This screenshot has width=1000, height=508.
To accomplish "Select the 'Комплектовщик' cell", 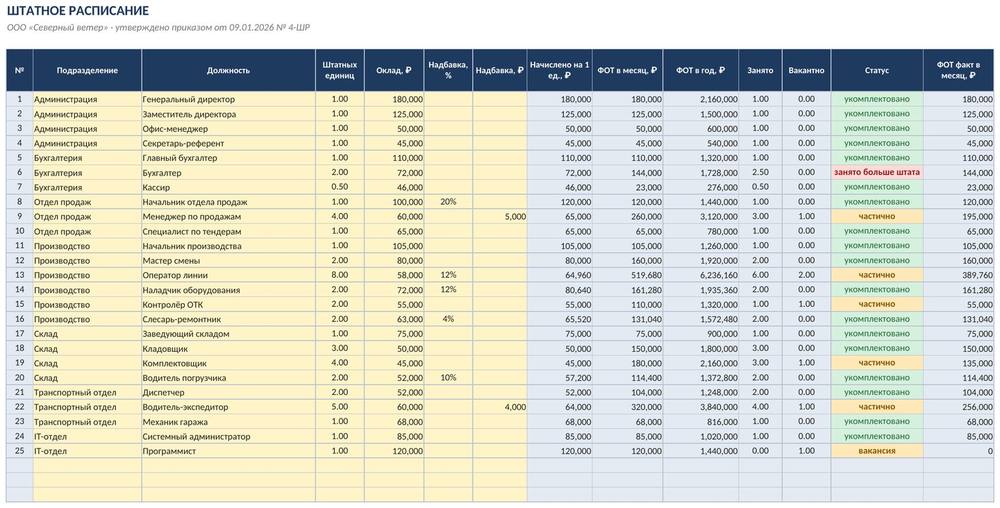I will coord(228,363).
